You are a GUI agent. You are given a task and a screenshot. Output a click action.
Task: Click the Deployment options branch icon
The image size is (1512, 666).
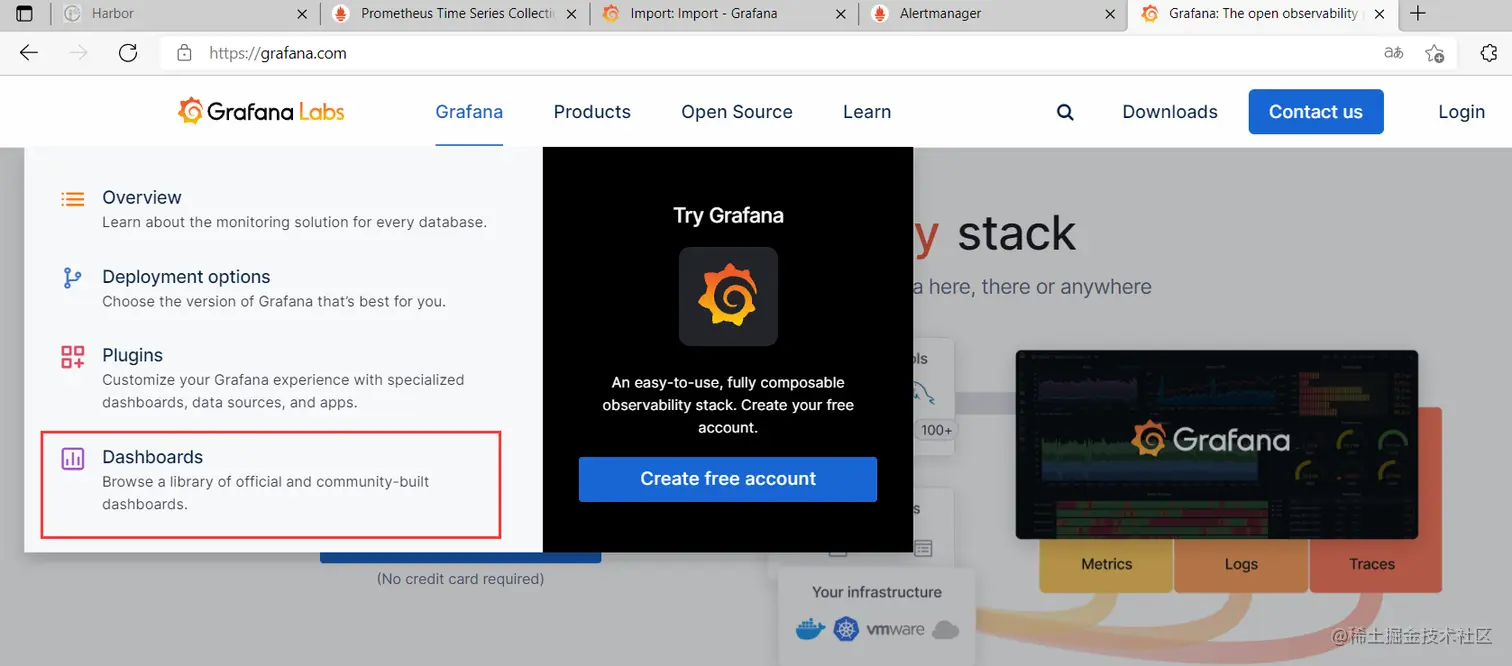73,278
